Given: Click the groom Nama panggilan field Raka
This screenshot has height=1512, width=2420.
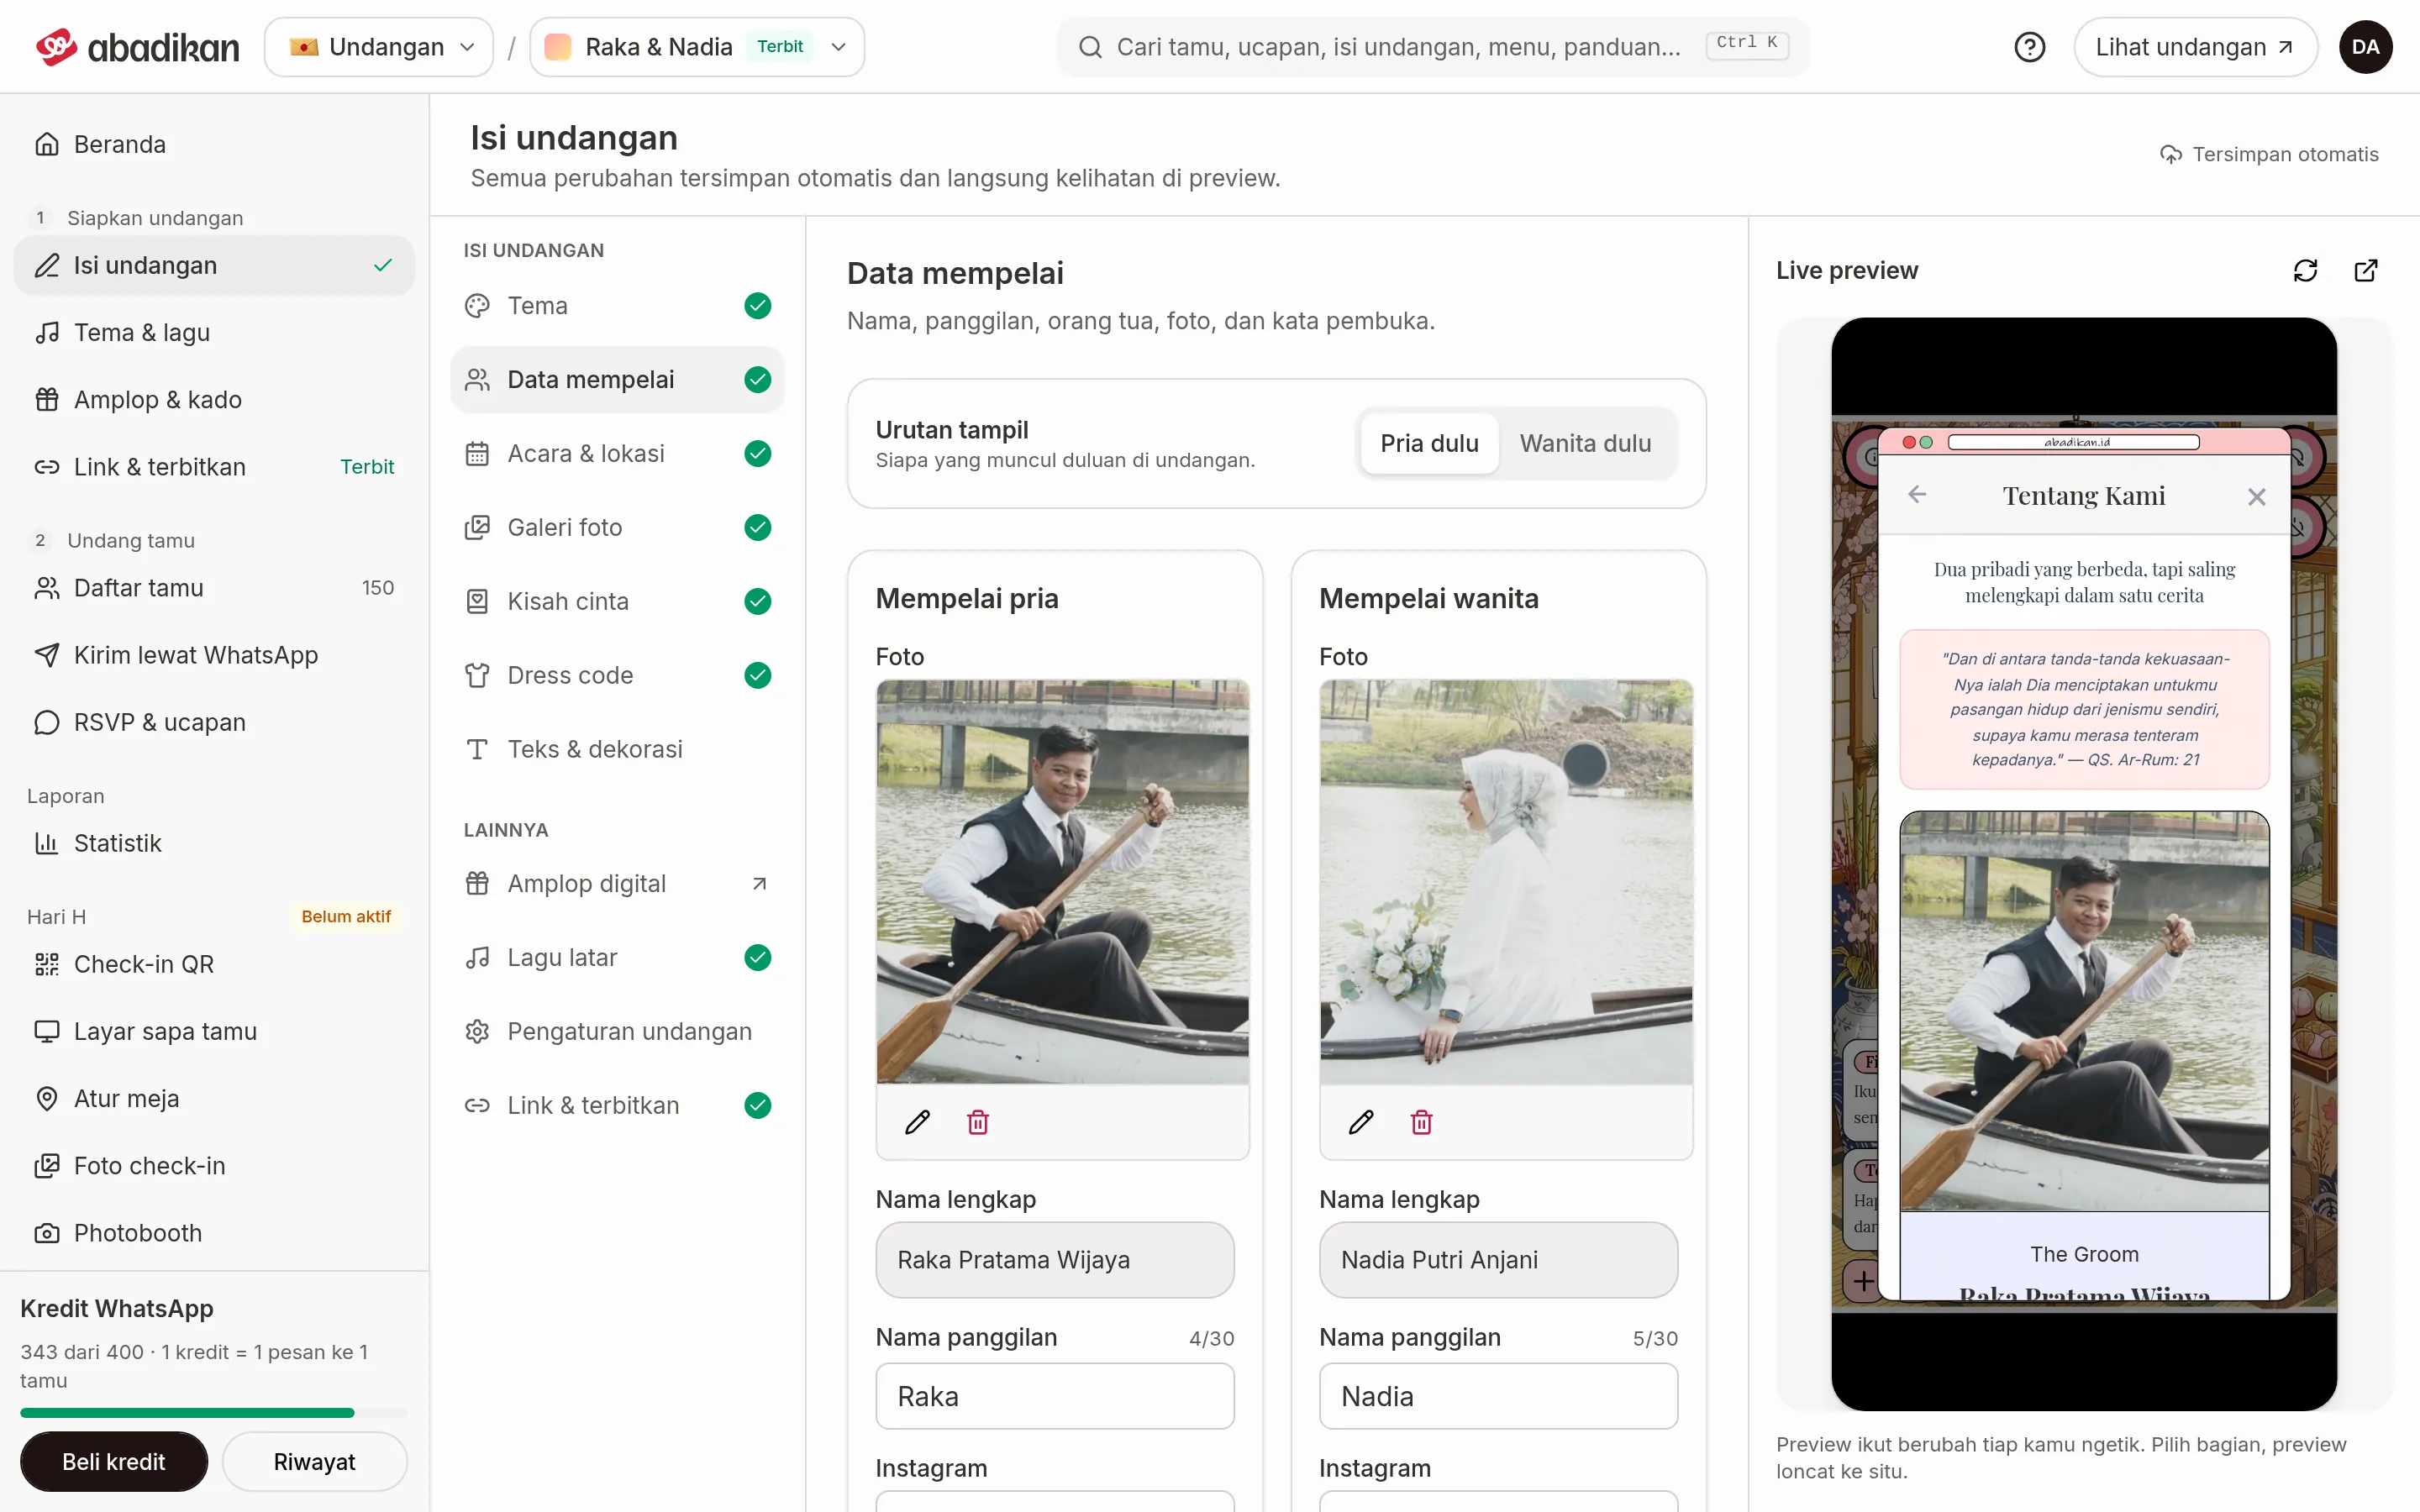Looking at the screenshot, I should coord(1054,1396).
